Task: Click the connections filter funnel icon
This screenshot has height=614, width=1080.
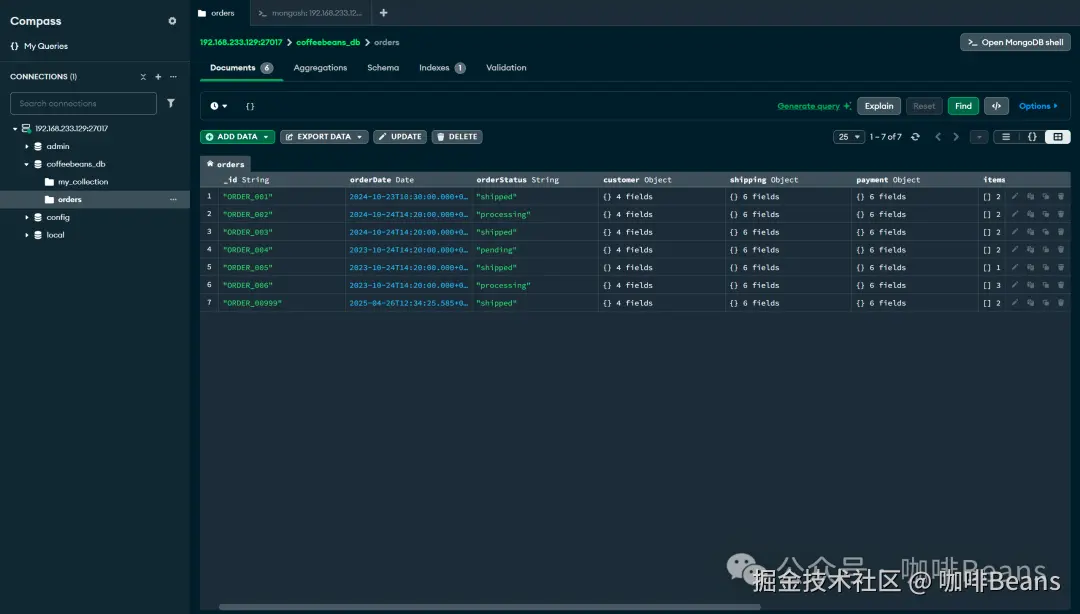Action: [171, 103]
